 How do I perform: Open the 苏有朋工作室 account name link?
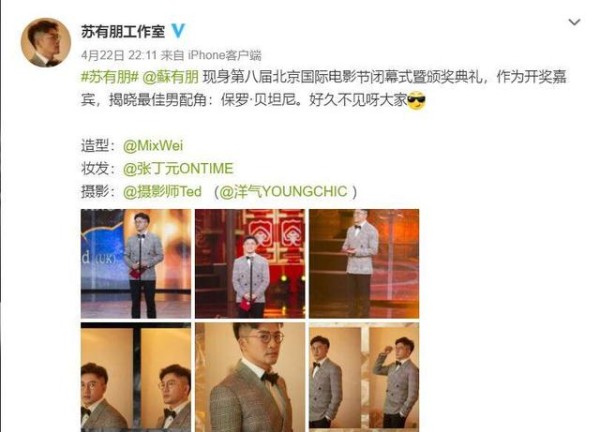click(123, 31)
